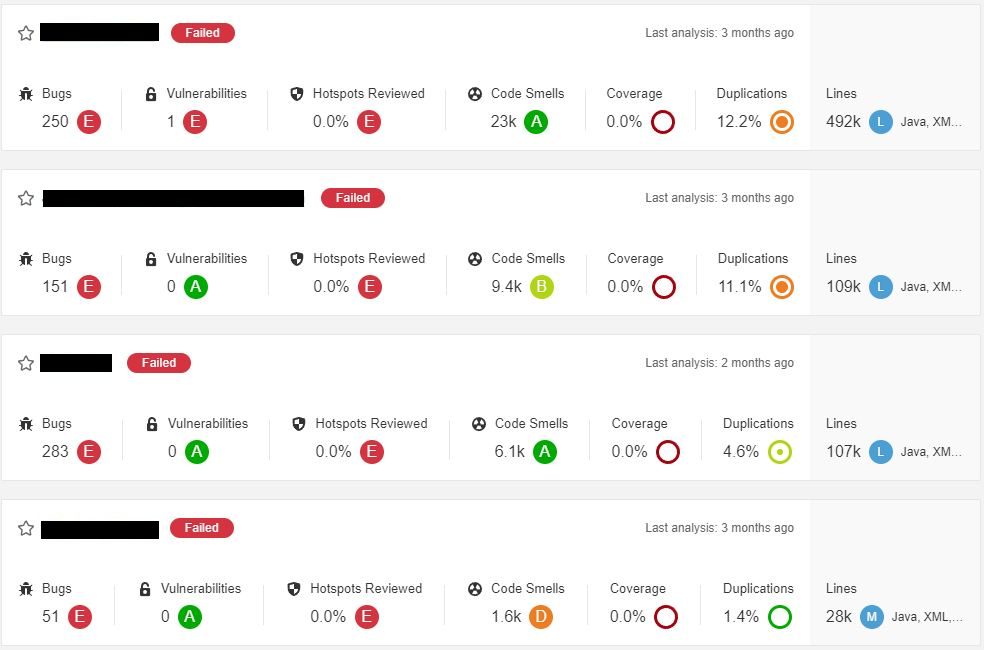Click the blue M size badge on the last project

coord(870,617)
